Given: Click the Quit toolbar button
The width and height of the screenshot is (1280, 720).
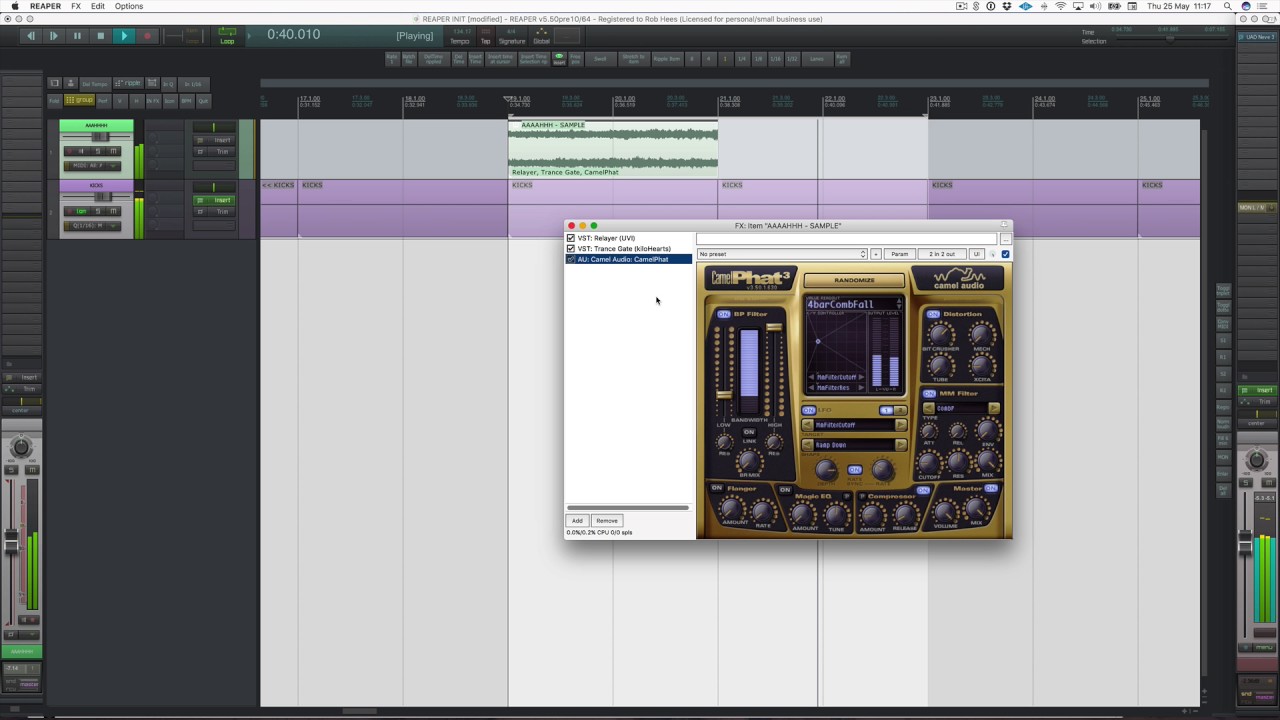Looking at the screenshot, I should [x=203, y=101].
